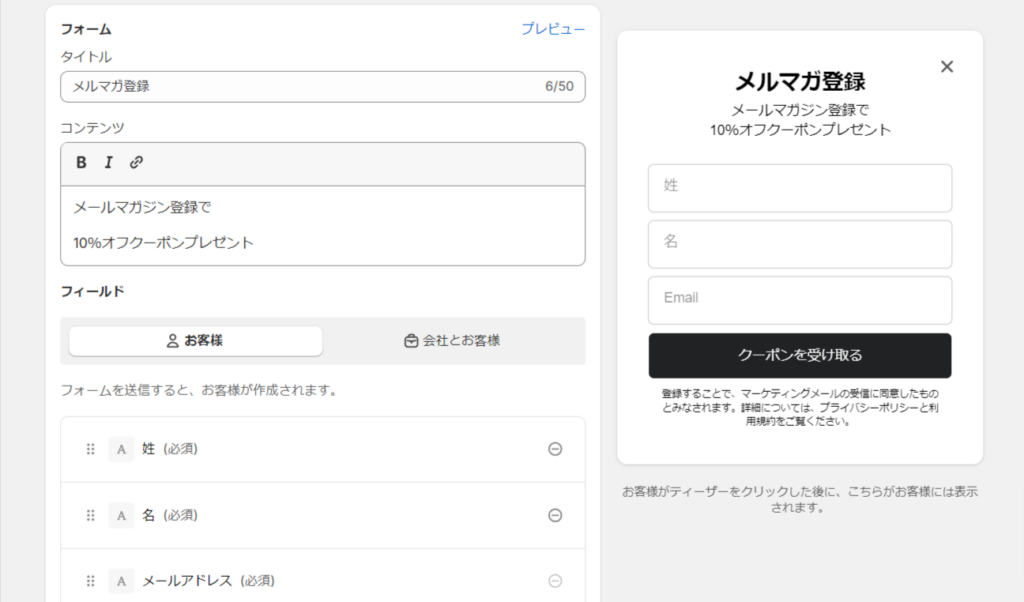This screenshot has width=1024, height=602.
Task: Close the メルマガ登録 preview popup
Action: pos(947,67)
